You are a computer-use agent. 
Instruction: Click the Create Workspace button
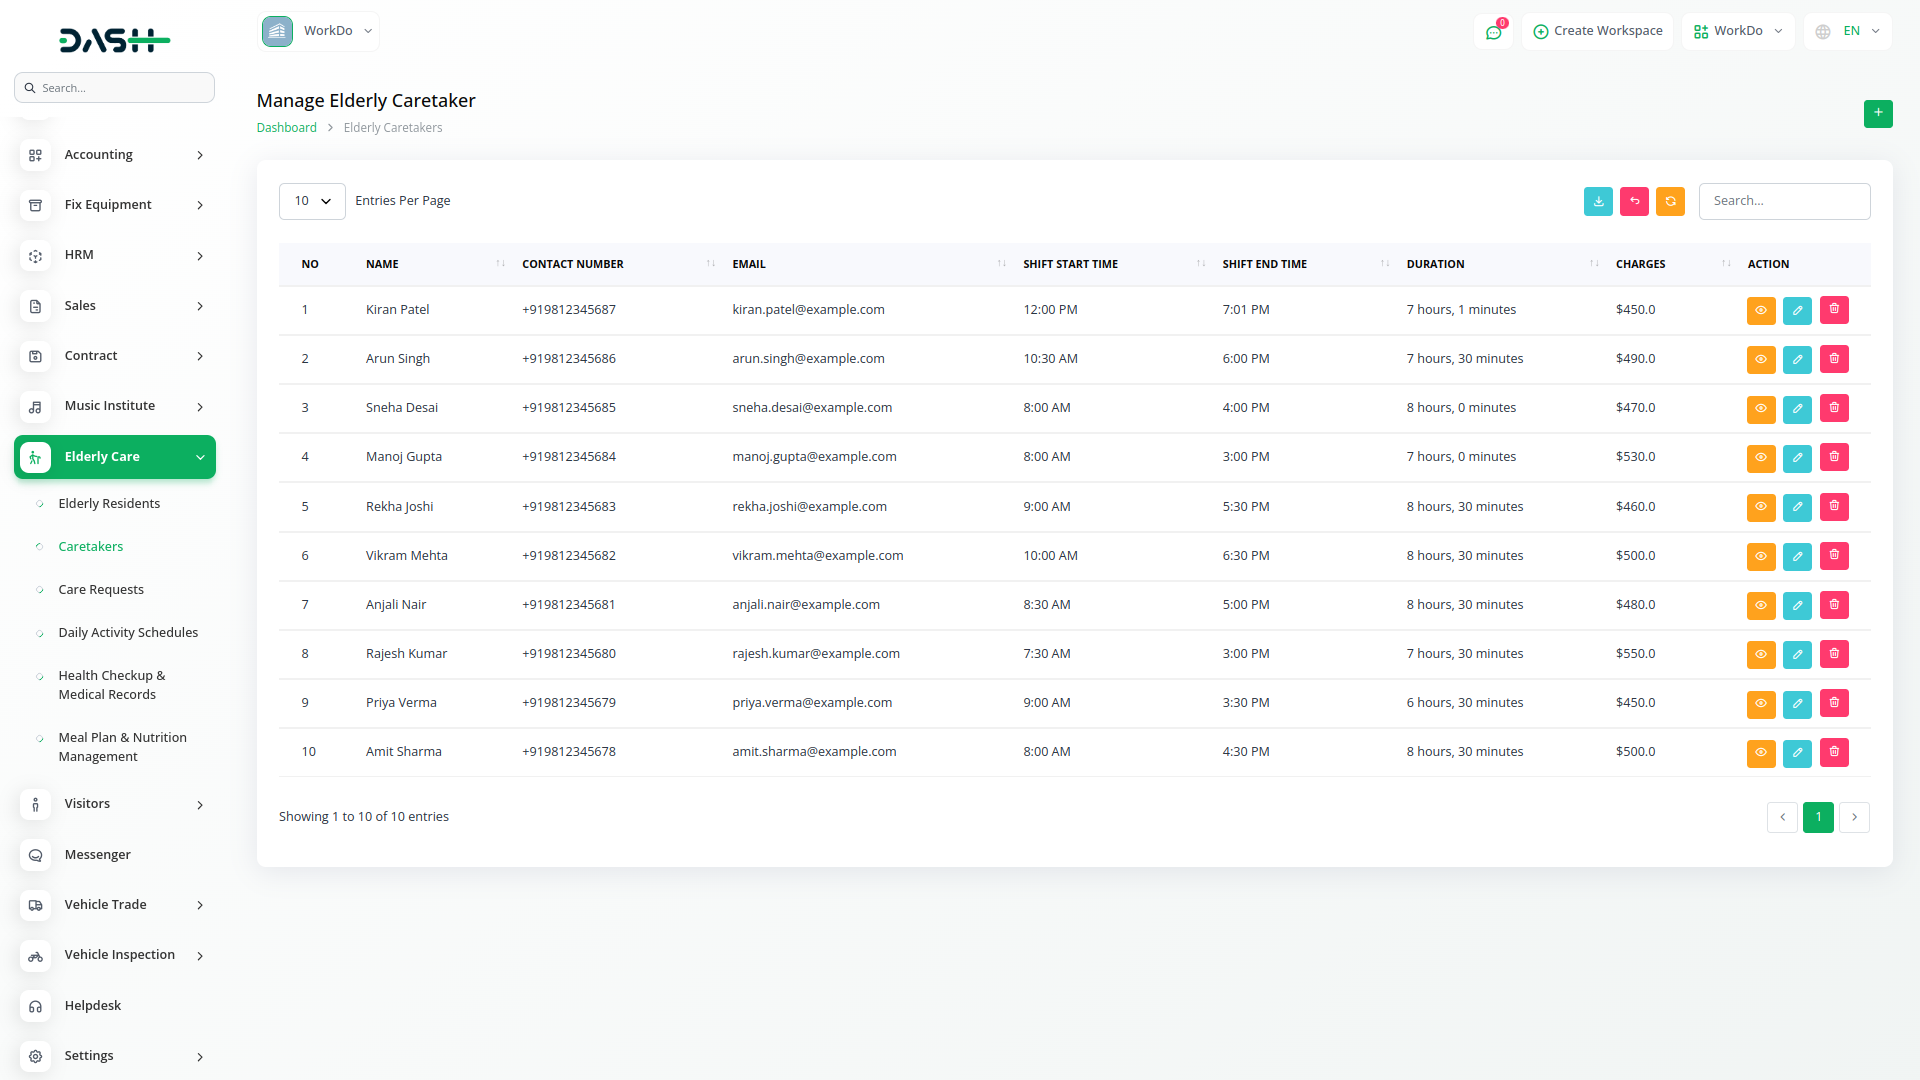coord(1597,31)
